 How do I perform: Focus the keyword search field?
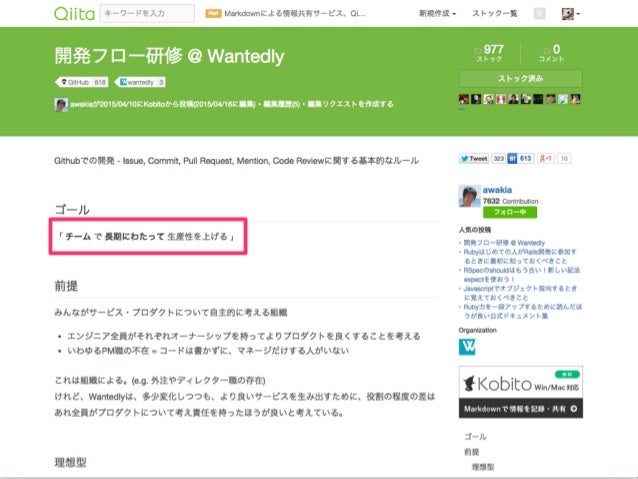tap(147, 13)
